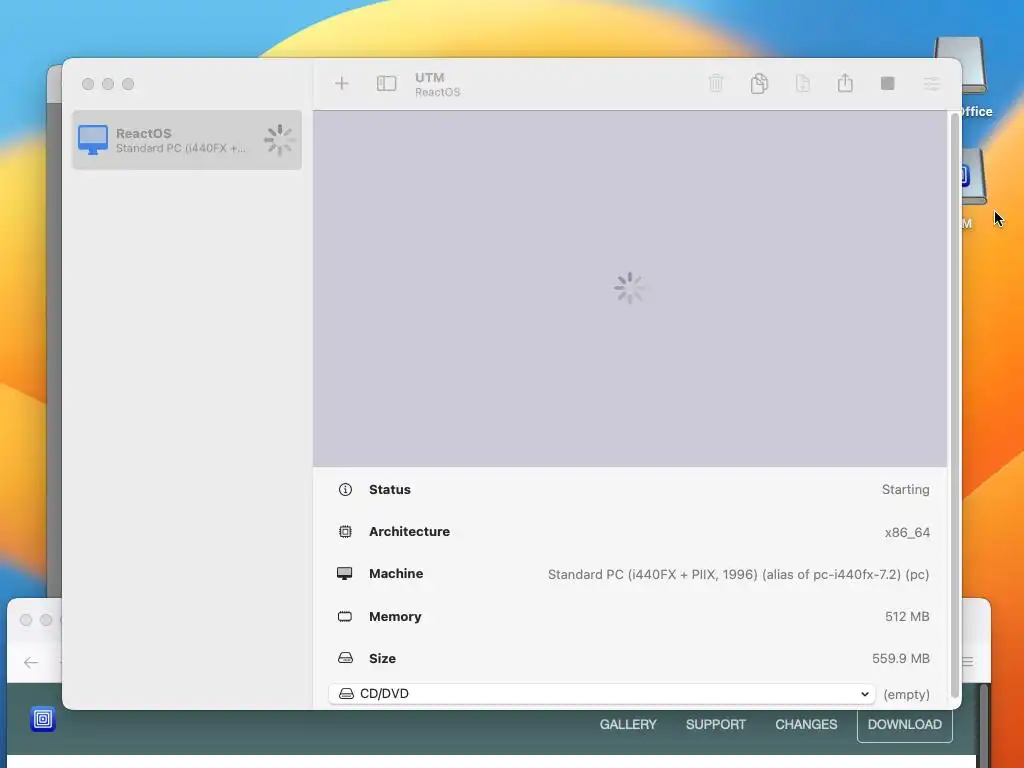This screenshot has height=768, width=1024.
Task: Click the Machine display icon
Action: 345,573
